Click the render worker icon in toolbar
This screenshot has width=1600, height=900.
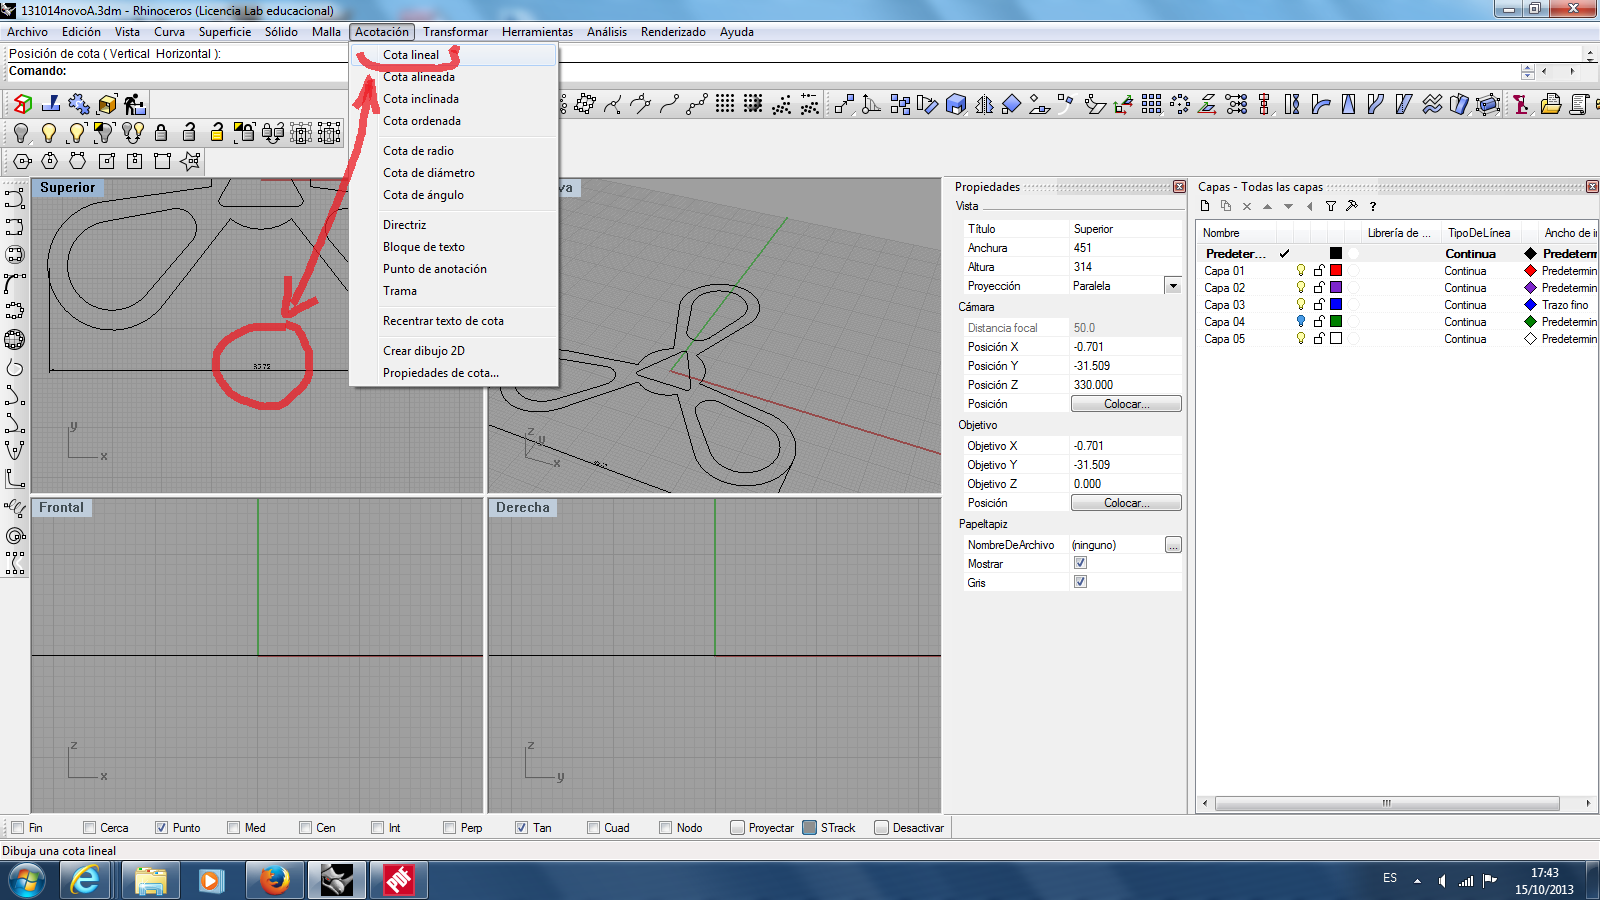pos(135,104)
